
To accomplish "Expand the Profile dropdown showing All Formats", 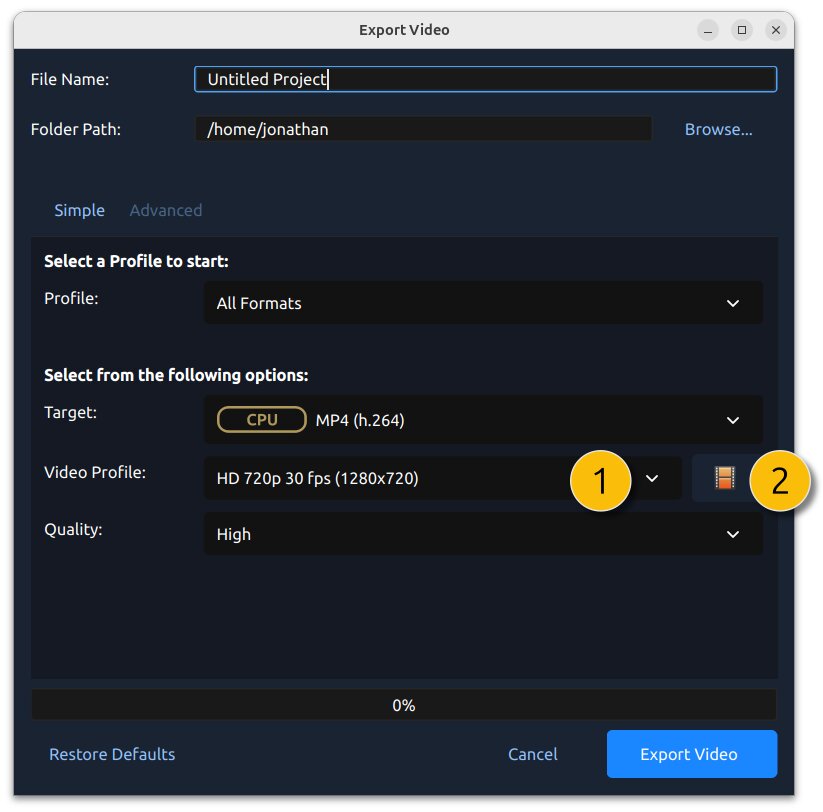I will coord(483,303).
